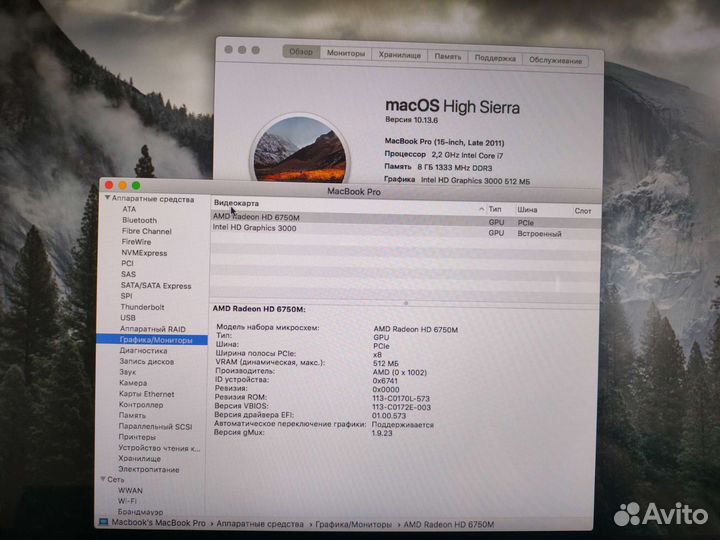The width and height of the screenshot is (720, 540).
Task: Select SAS in the sidebar
Action: 128,274
